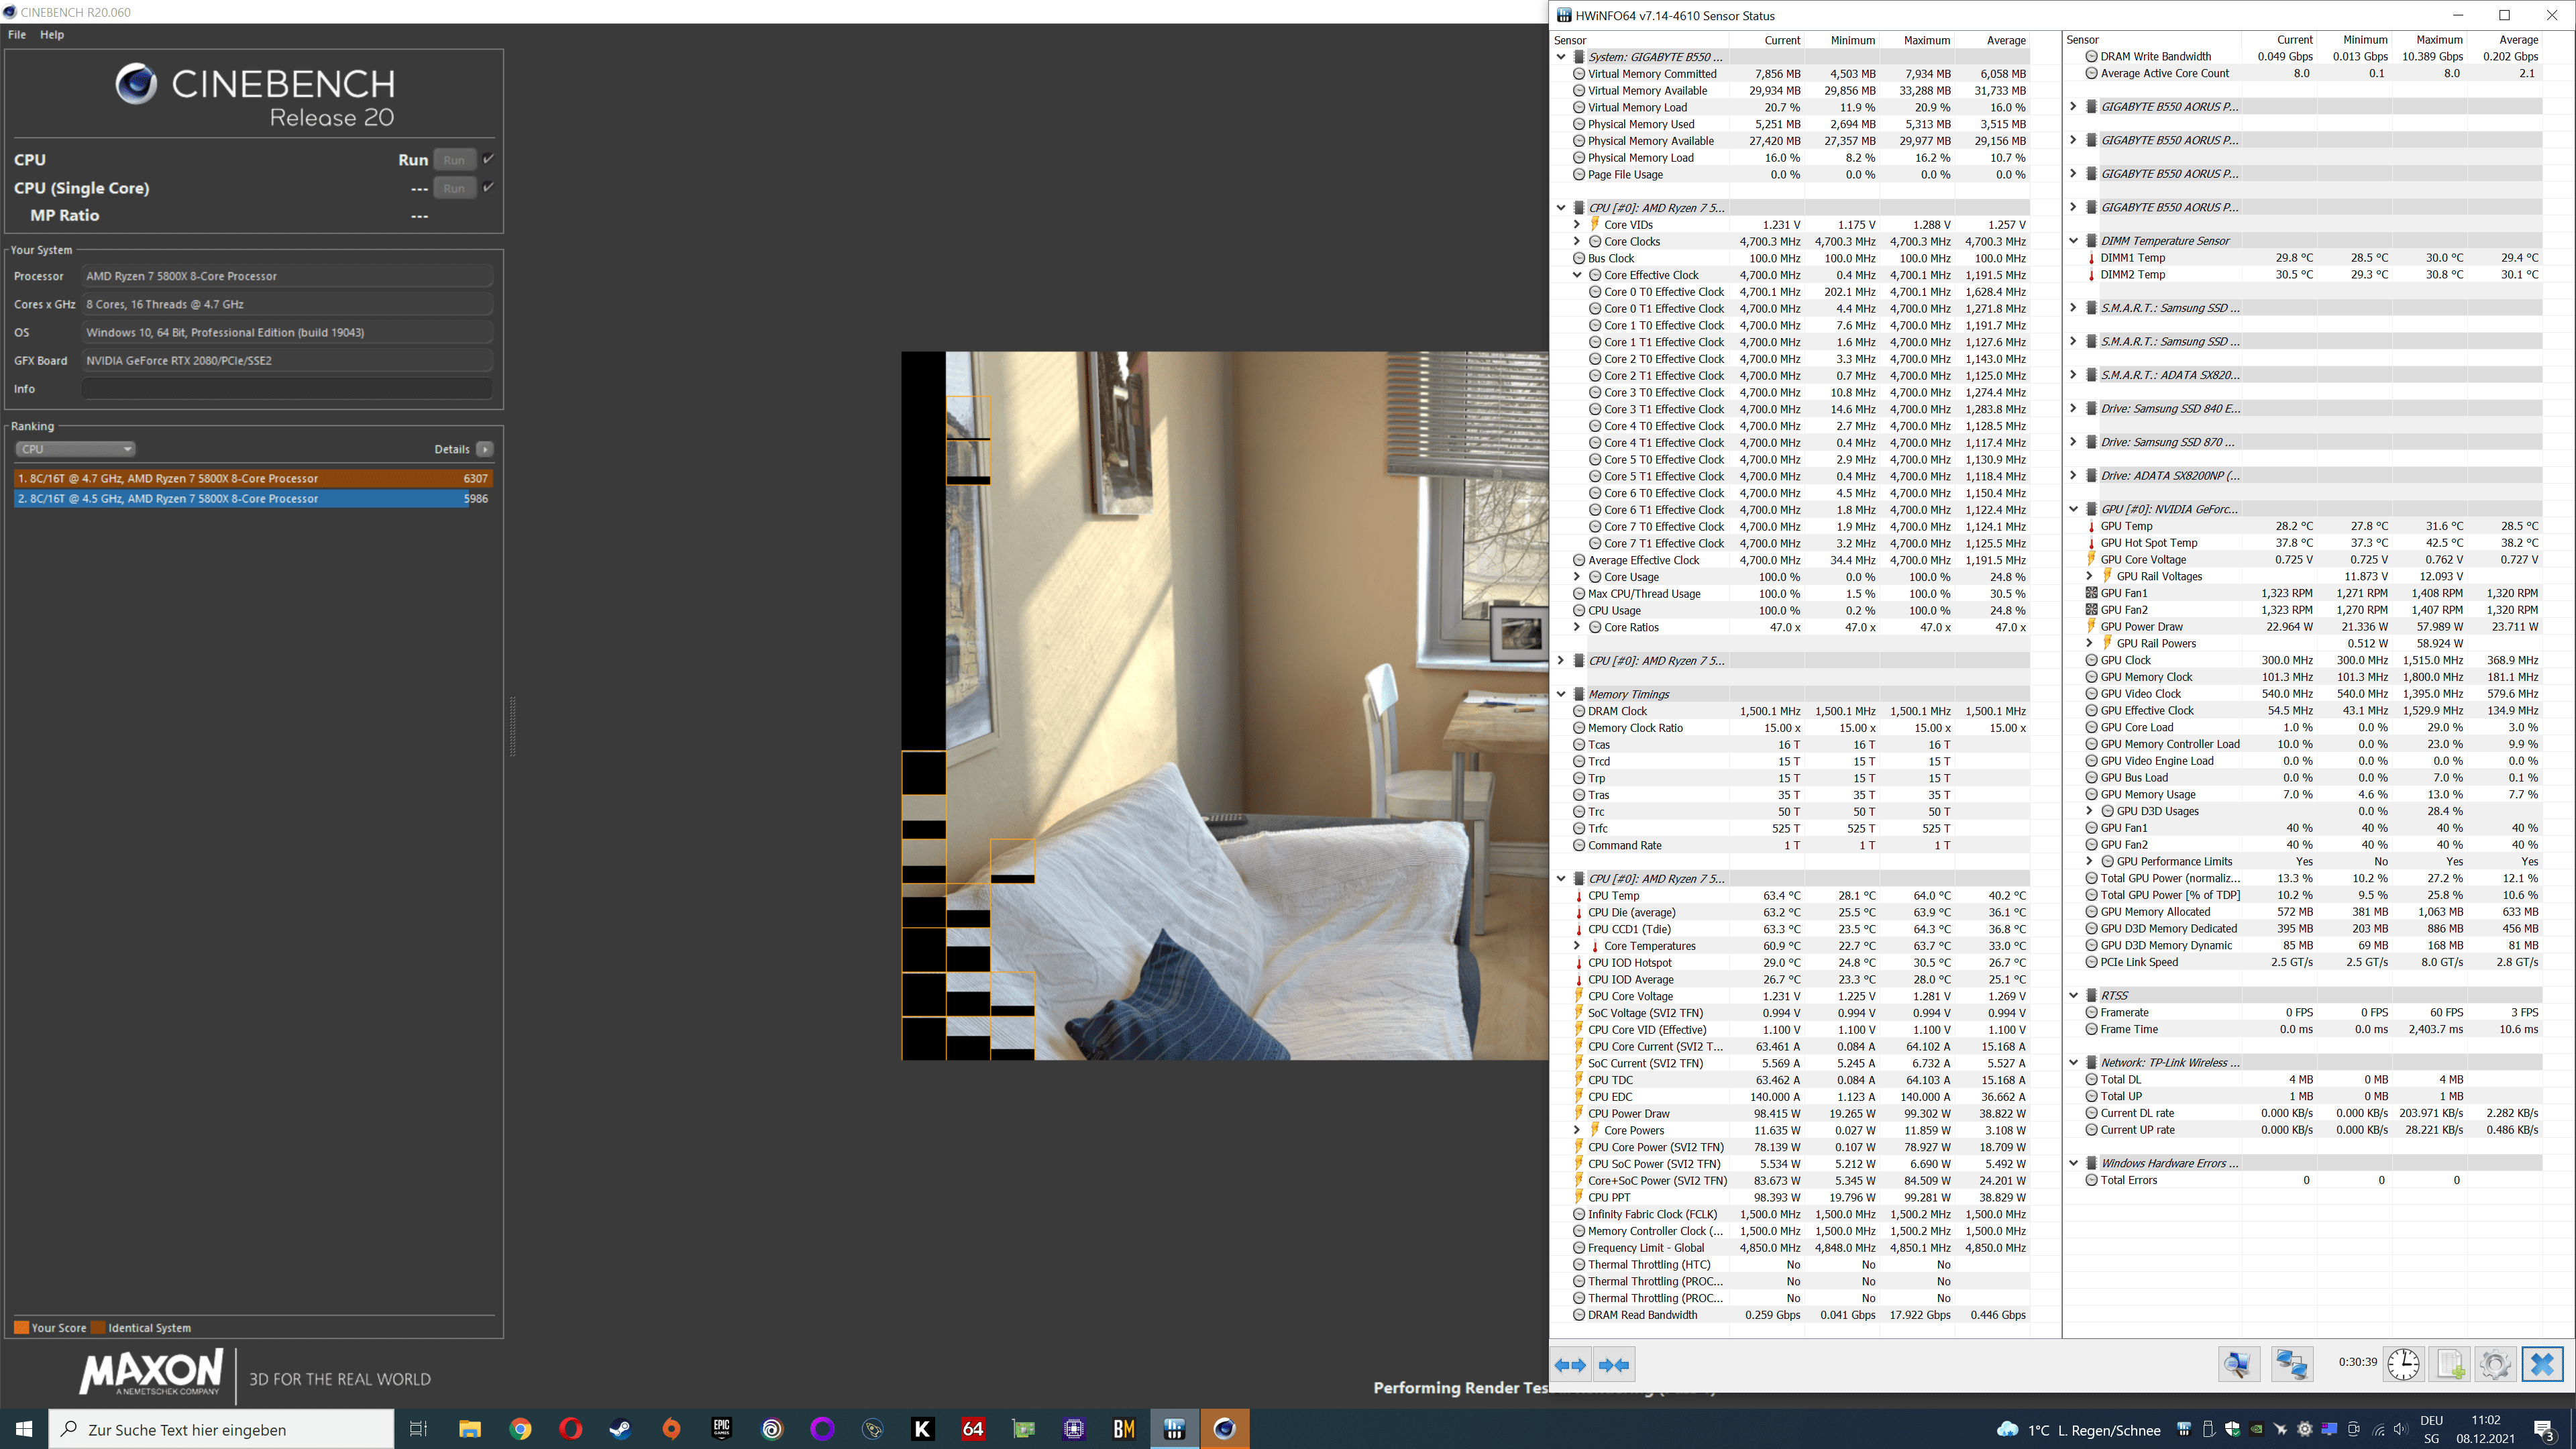Select the CPU Power Draw sensor row
Screen dimensions: 2576x1449
[x=1800, y=1114]
